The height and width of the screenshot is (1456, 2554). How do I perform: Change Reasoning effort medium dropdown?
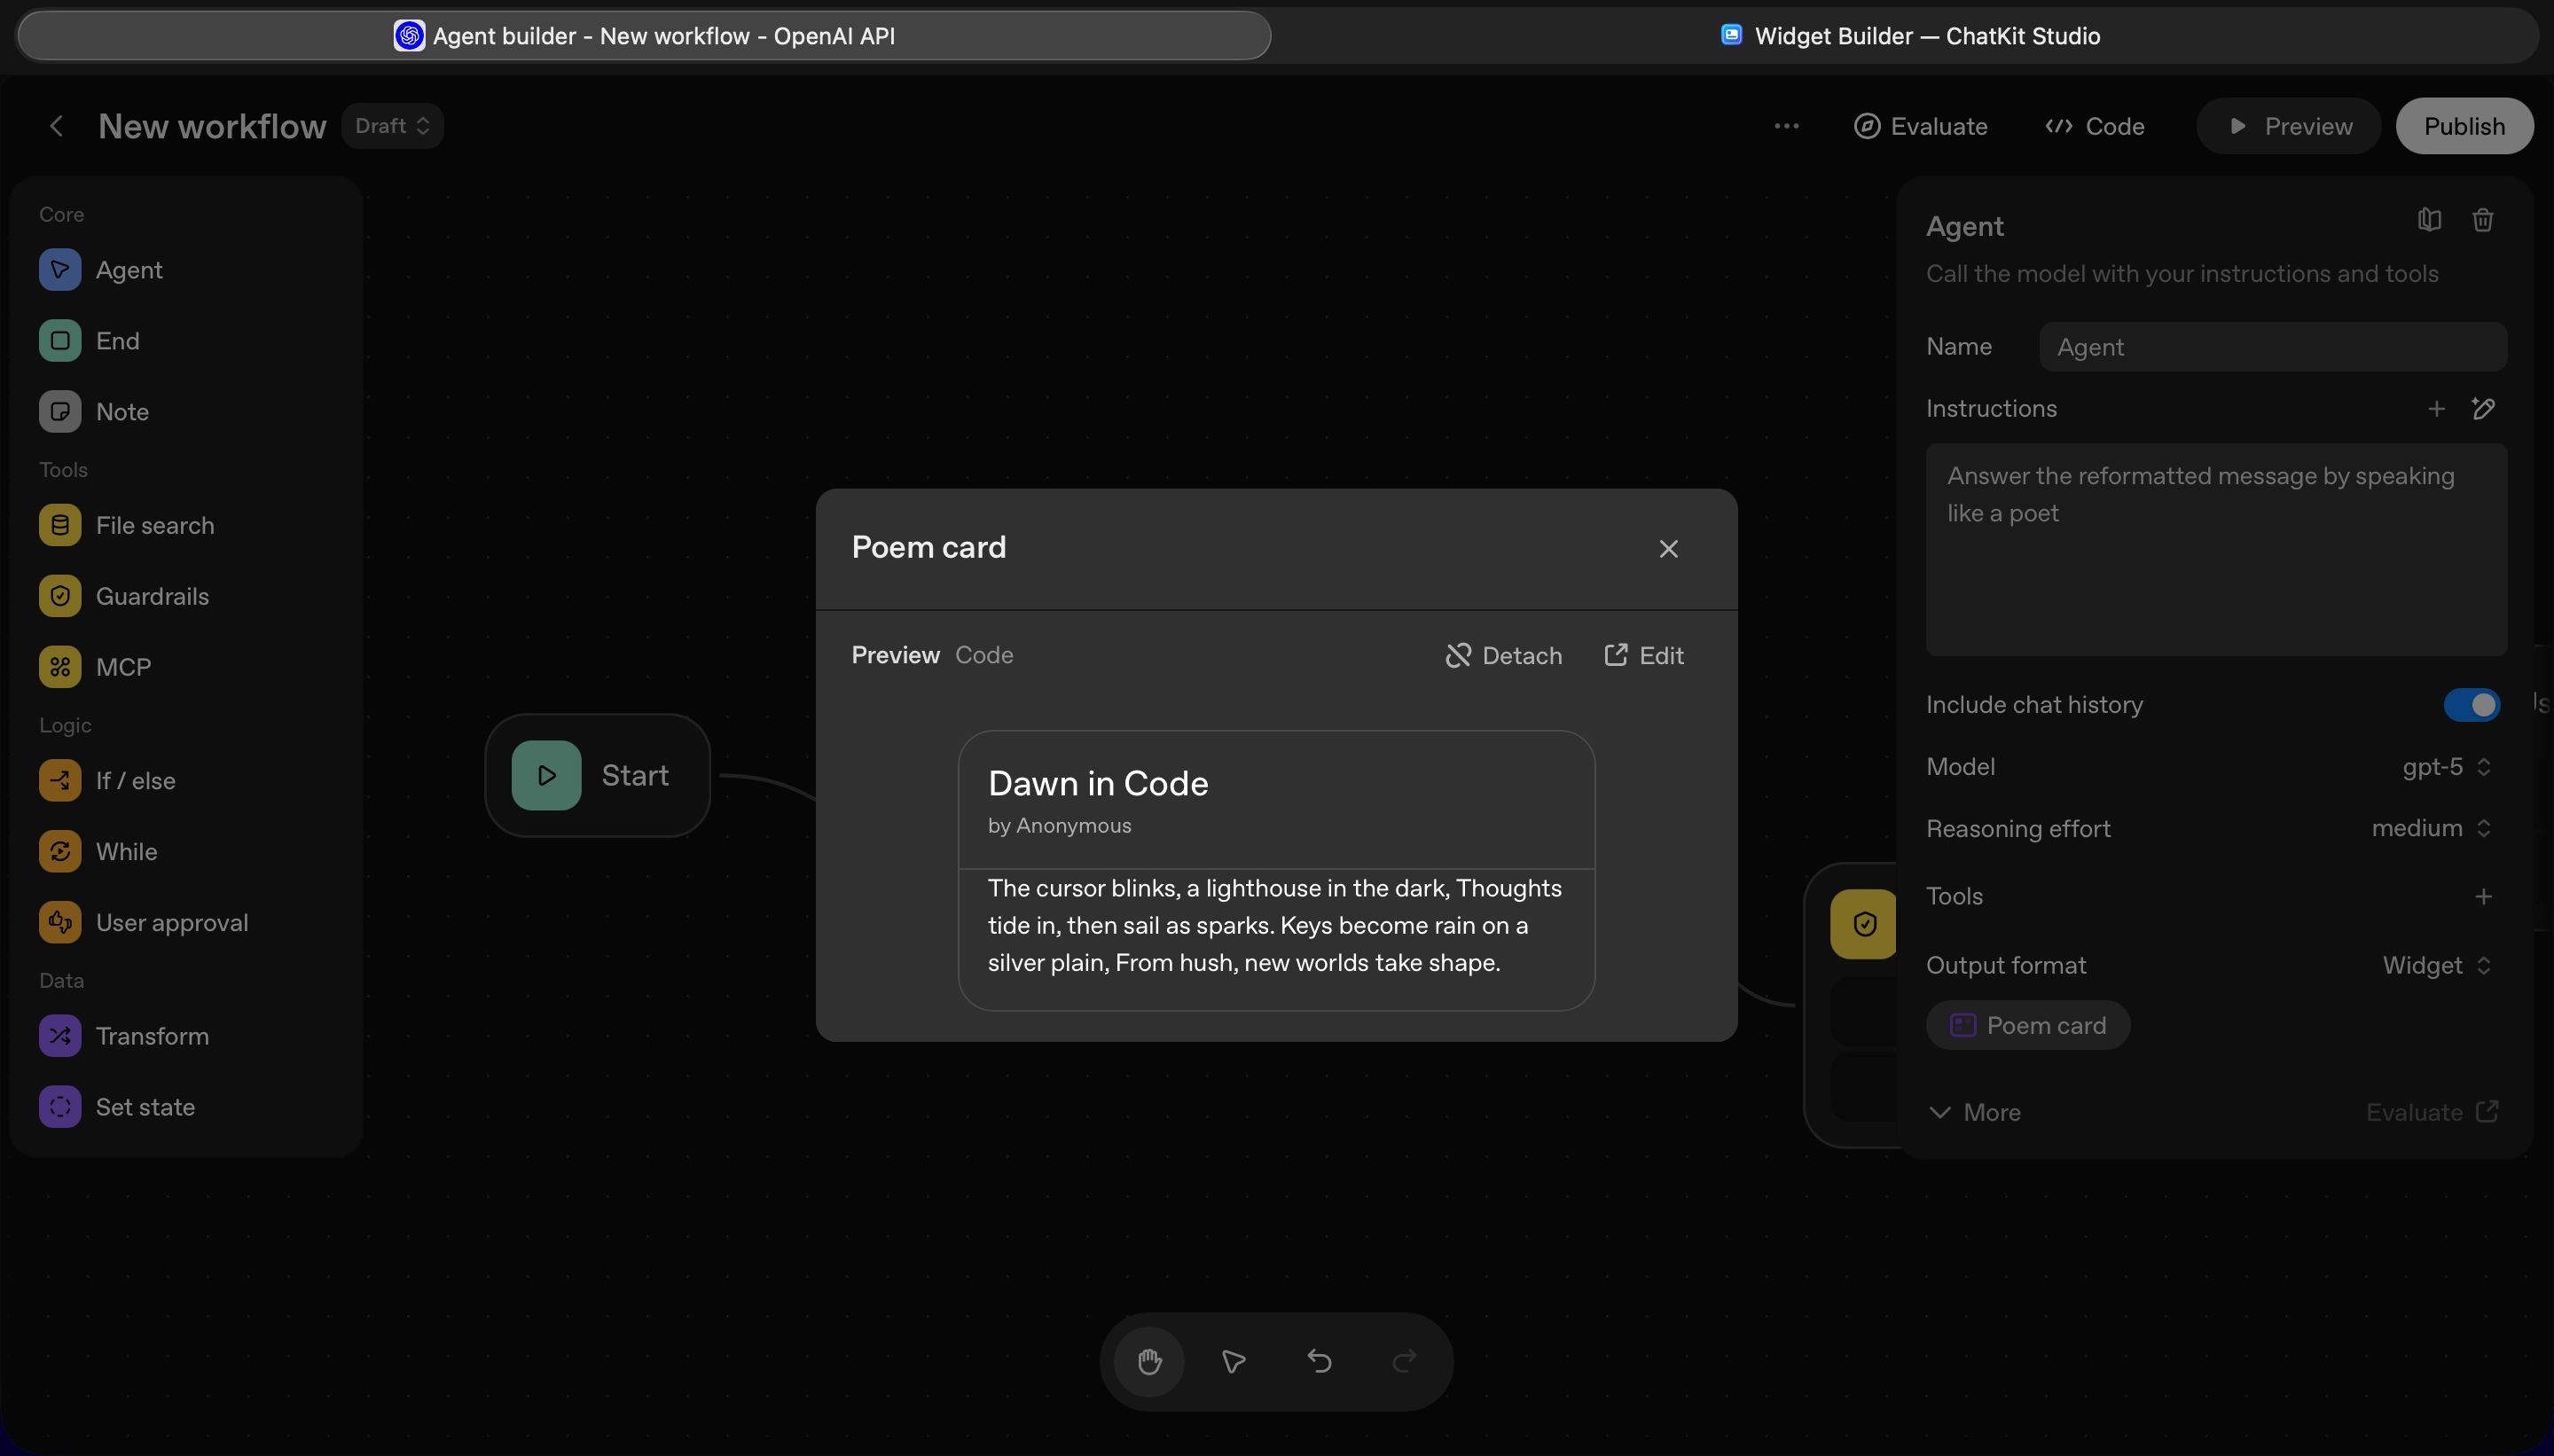point(2431,828)
